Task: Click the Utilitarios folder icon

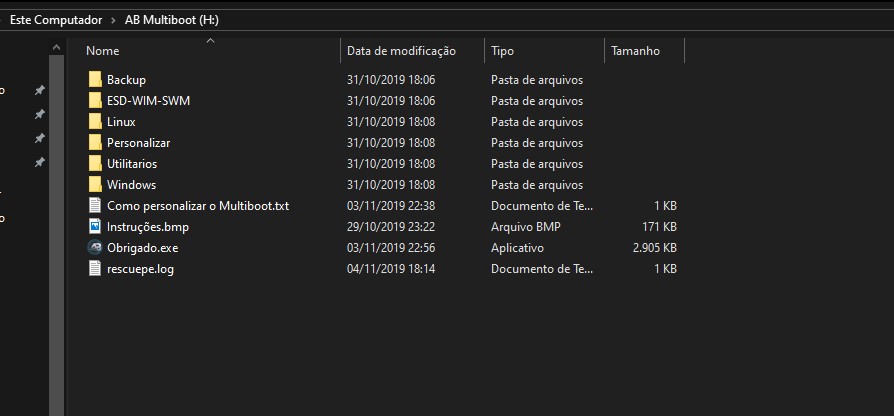Action: coord(95,164)
